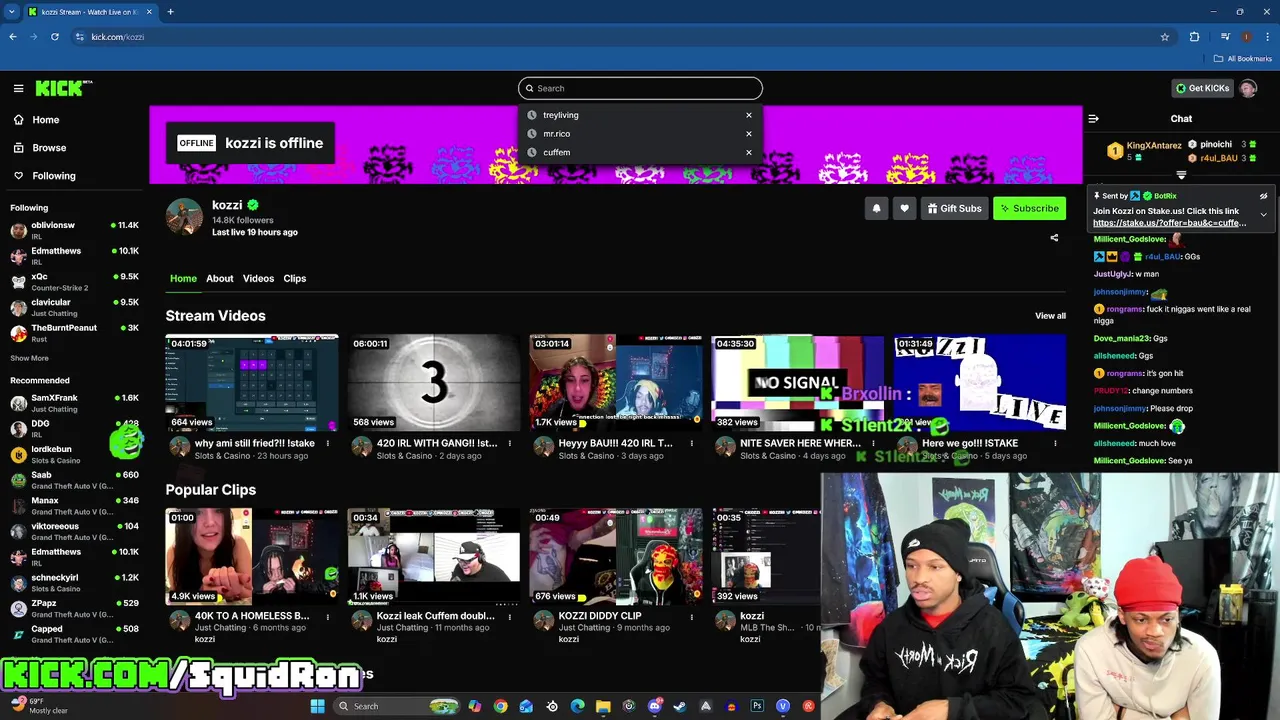Open 'why ami still fried' video thumbnail
The height and width of the screenshot is (720, 1280).
coord(252,382)
